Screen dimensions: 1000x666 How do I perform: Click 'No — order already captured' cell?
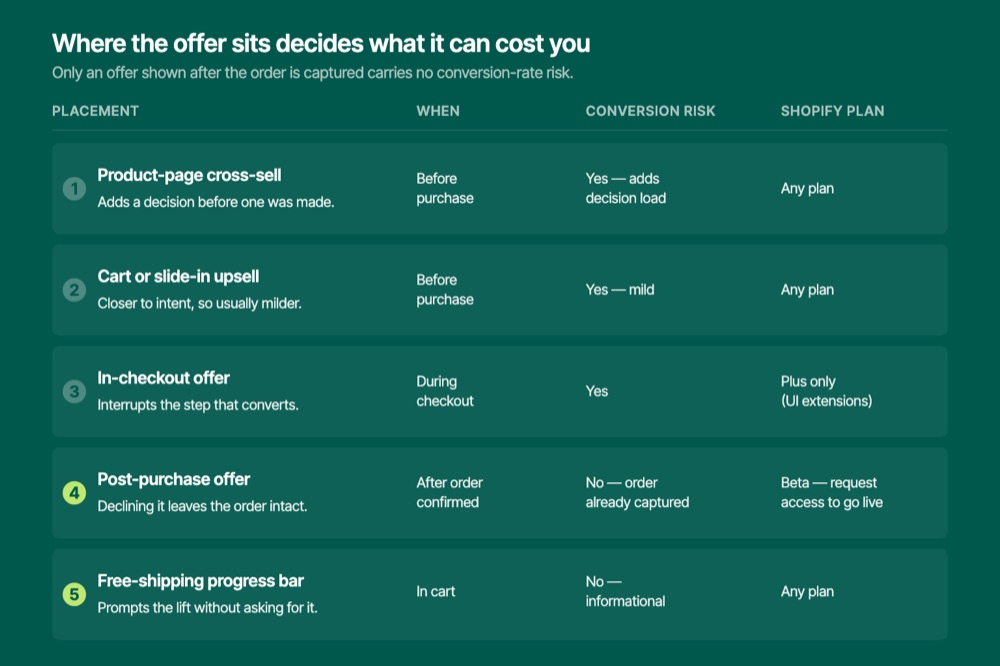(637, 492)
